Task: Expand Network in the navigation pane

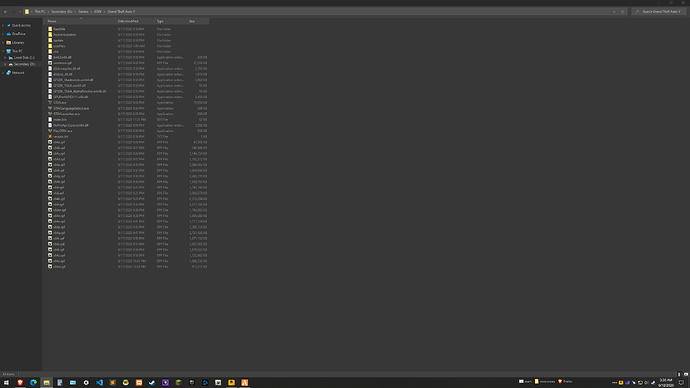Action: coord(3,73)
